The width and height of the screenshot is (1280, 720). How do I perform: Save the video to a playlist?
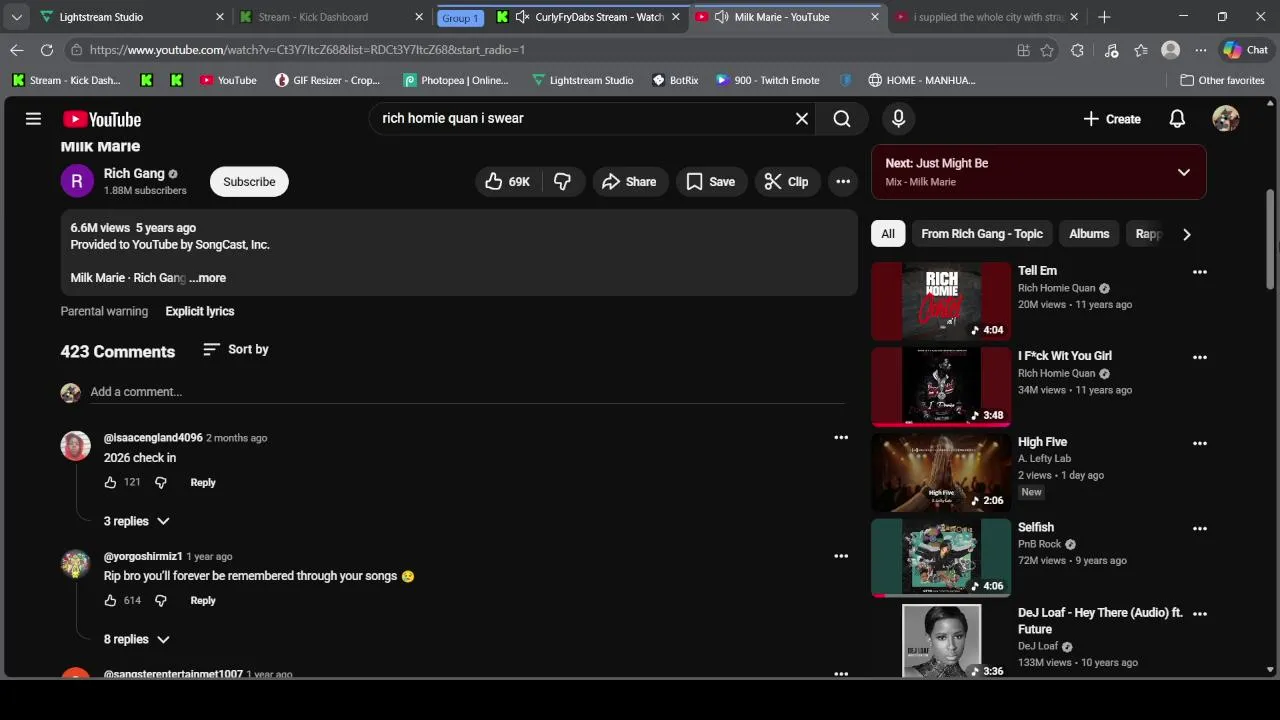(711, 181)
